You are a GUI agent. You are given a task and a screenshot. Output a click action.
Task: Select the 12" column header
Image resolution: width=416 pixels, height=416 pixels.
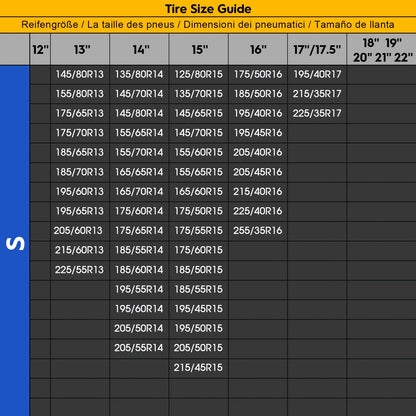40,49
